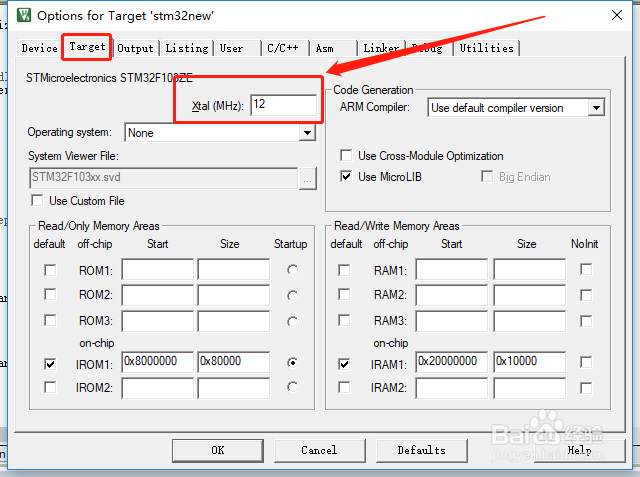Toggle IROM1 default checkbox
The image size is (640, 477).
50,364
